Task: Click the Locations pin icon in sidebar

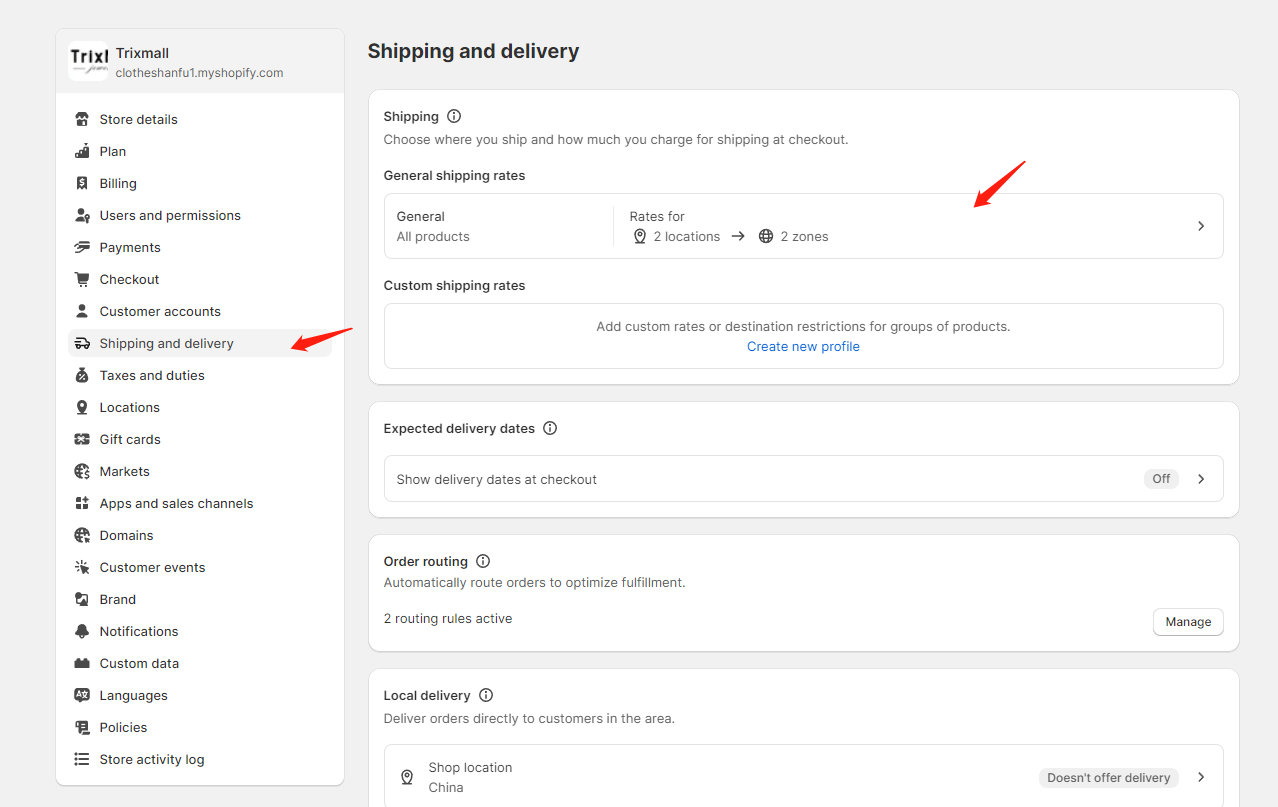Action: pos(82,407)
